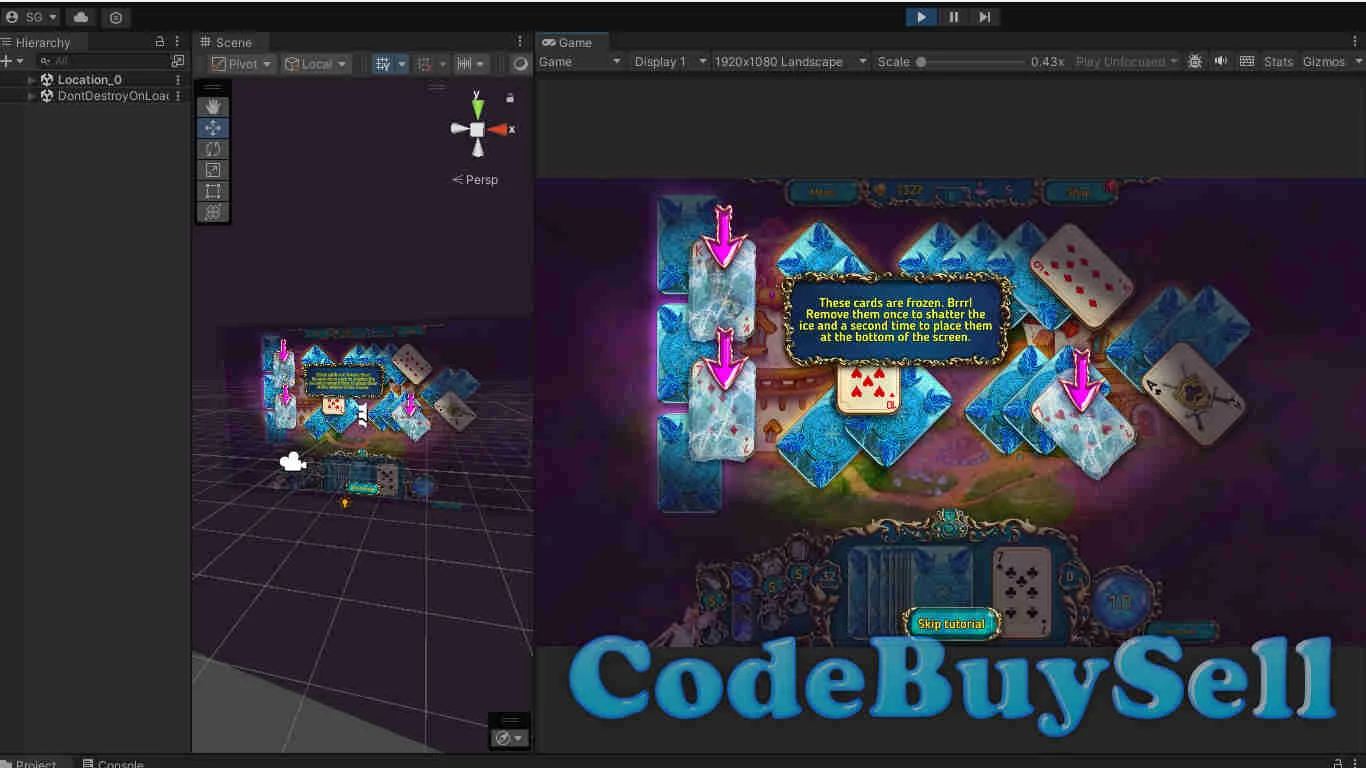Open the Pivot/Center dropdown
The width and height of the screenshot is (1366, 768).
point(241,63)
